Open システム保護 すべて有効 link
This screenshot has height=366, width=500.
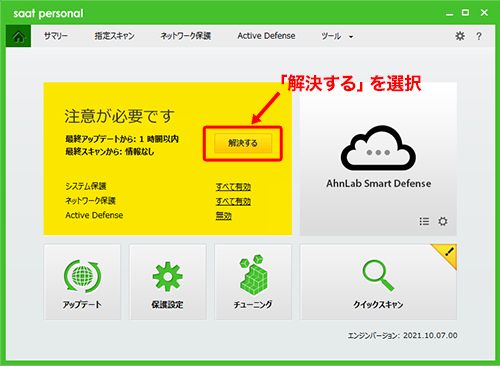[233, 187]
